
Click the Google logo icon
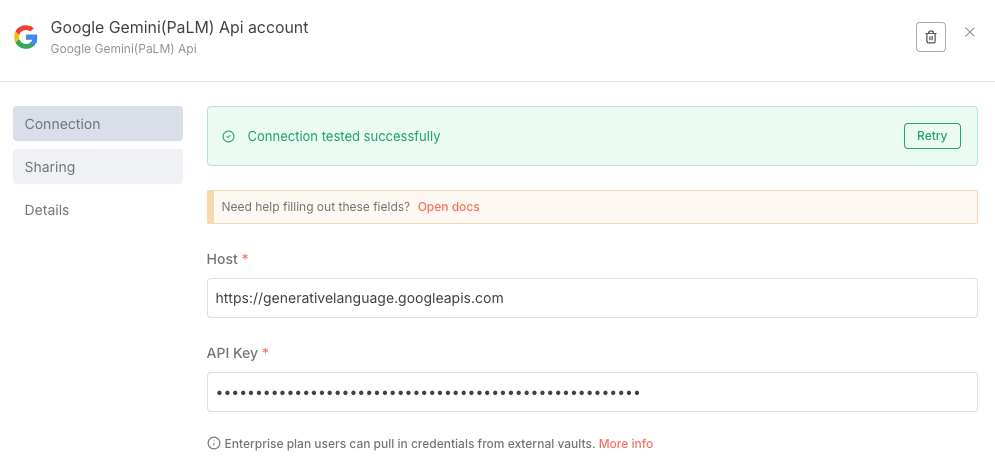pos(26,37)
